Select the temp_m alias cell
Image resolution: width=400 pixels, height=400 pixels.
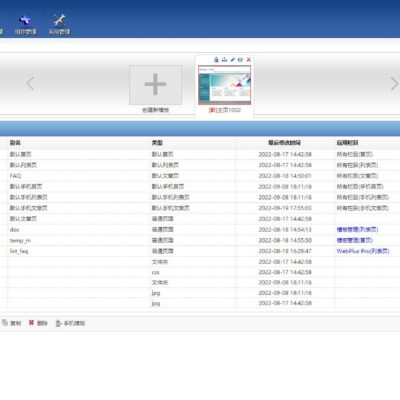pos(20,240)
